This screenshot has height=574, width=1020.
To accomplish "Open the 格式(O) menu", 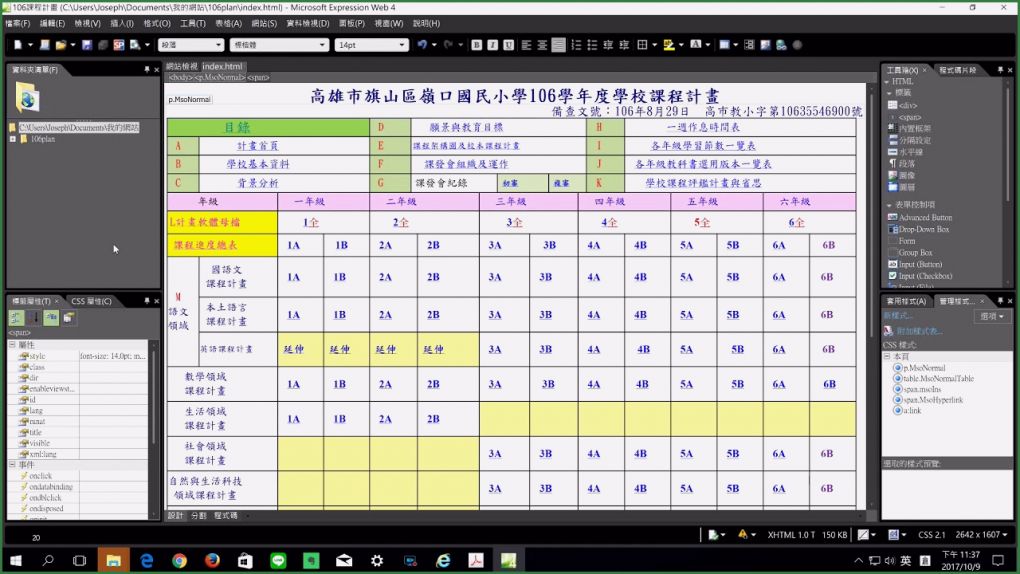I will 157,23.
